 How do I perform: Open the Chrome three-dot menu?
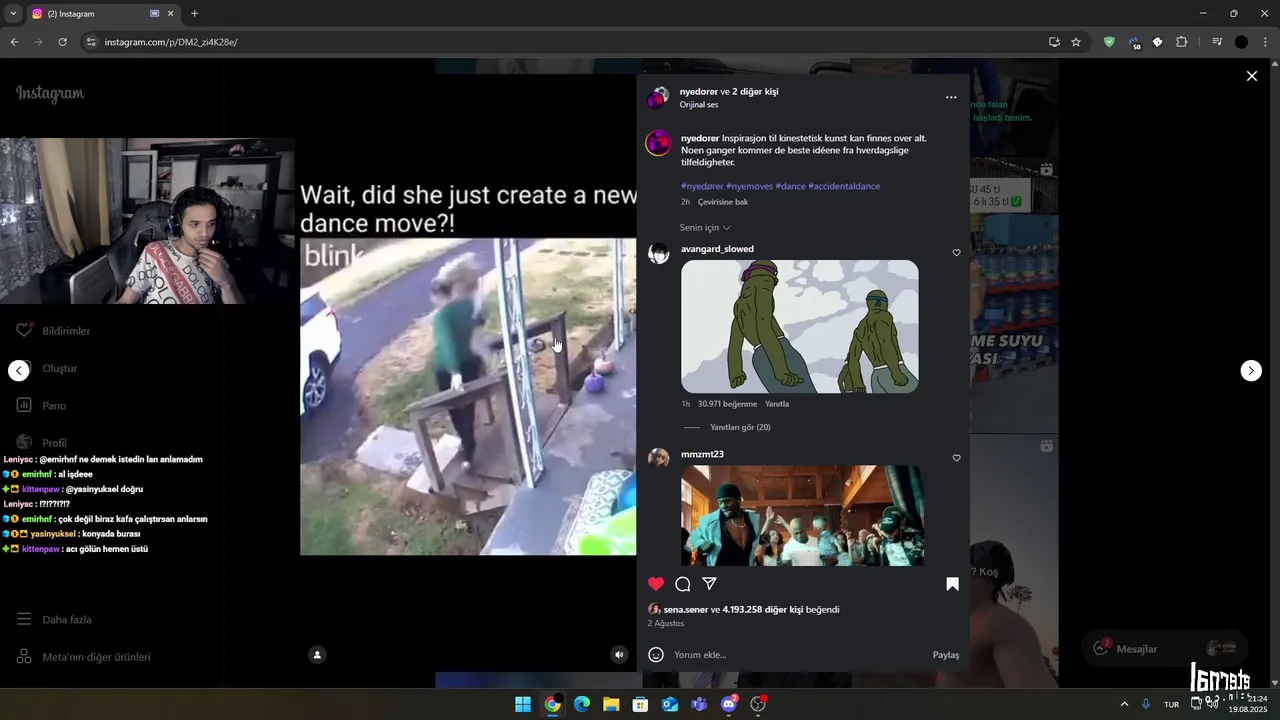(x=1266, y=42)
